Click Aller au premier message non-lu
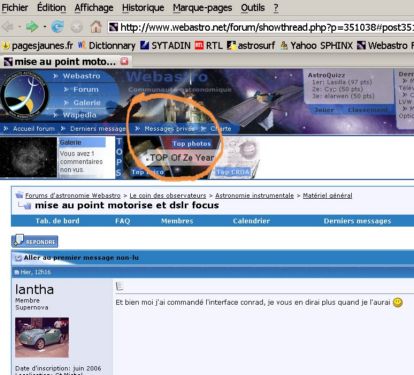Viewport: 414px width, 375px height. pos(81,258)
